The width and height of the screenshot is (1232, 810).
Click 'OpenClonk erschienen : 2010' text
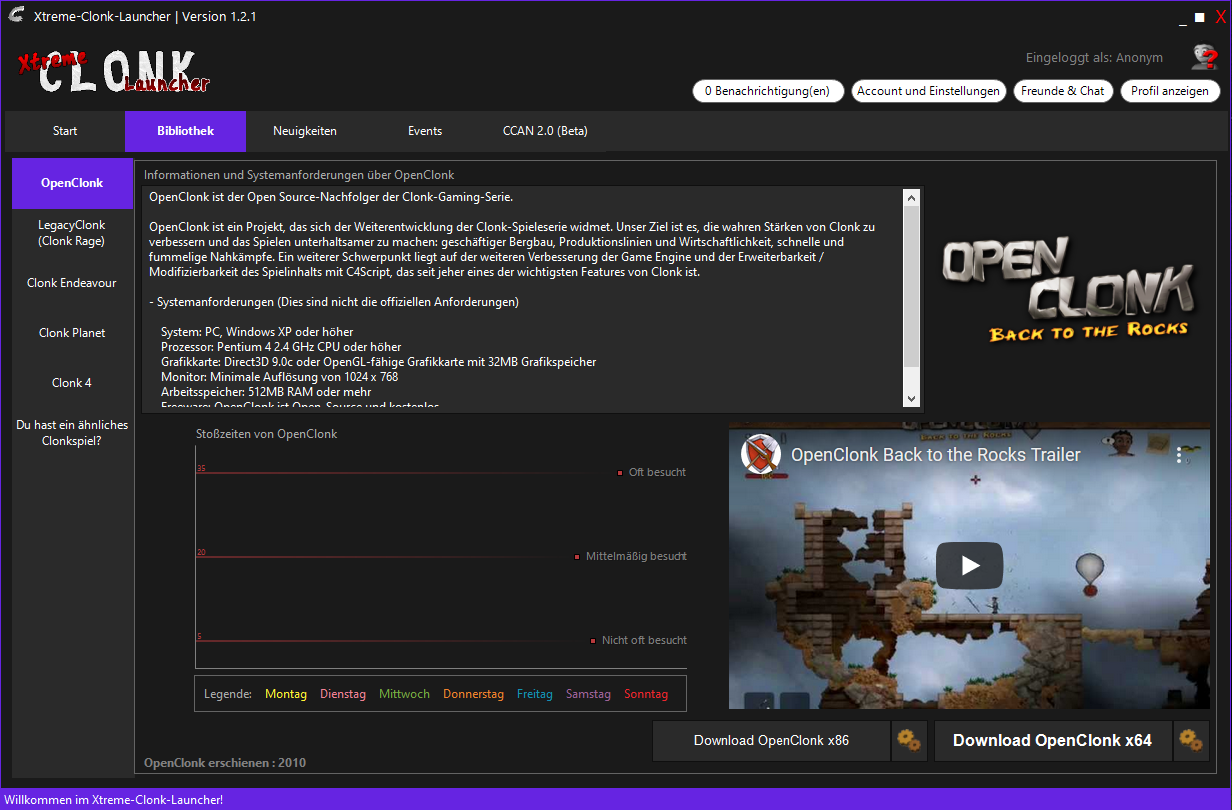pos(225,763)
